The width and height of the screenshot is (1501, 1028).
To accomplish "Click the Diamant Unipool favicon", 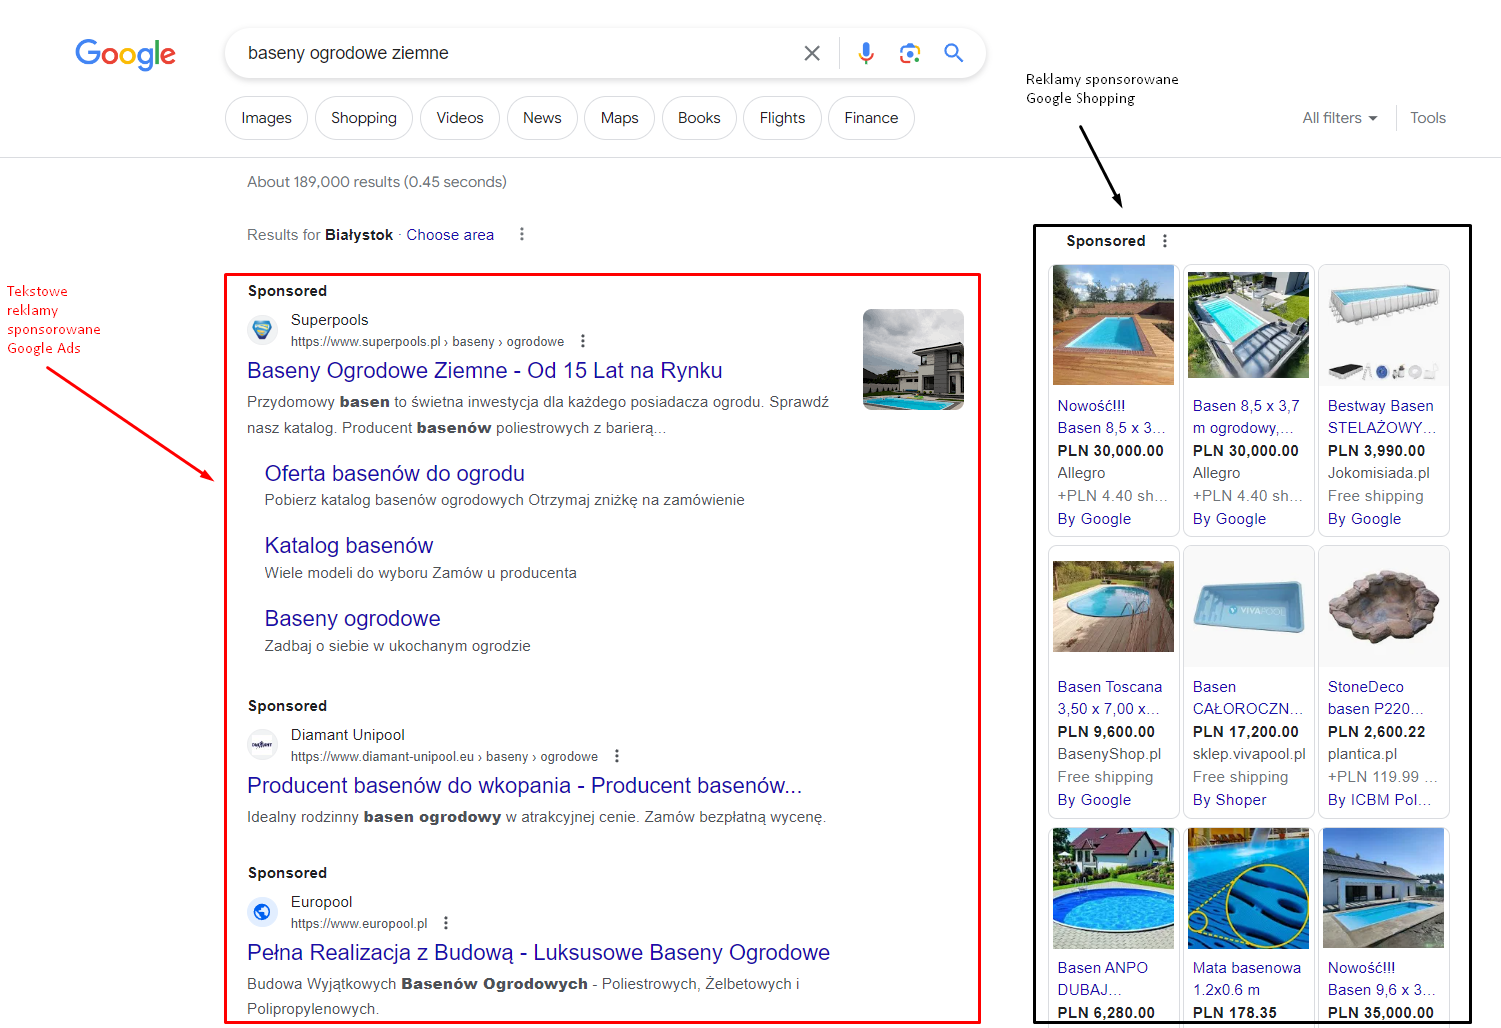I will coord(262,744).
